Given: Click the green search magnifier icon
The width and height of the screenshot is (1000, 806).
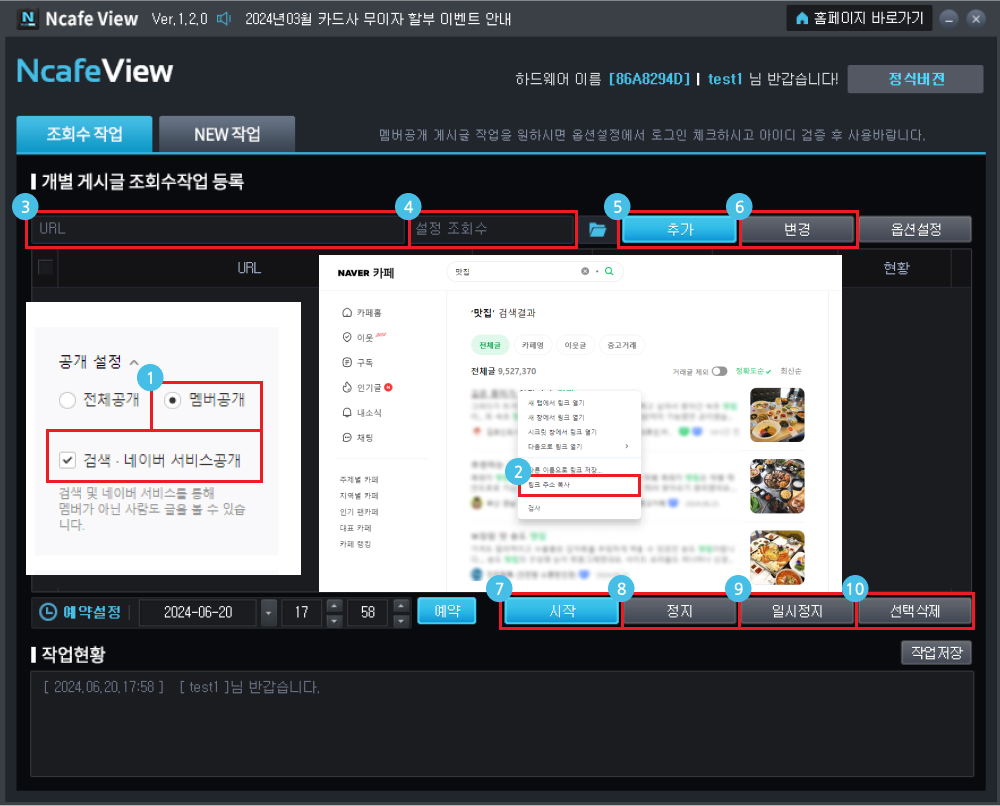Looking at the screenshot, I should point(609,271).
